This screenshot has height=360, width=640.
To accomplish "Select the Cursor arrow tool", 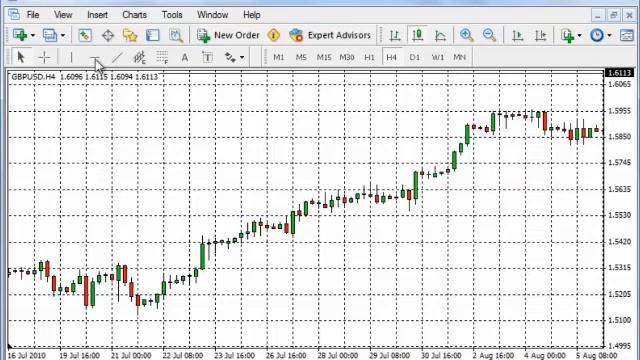I will point(20,57).
